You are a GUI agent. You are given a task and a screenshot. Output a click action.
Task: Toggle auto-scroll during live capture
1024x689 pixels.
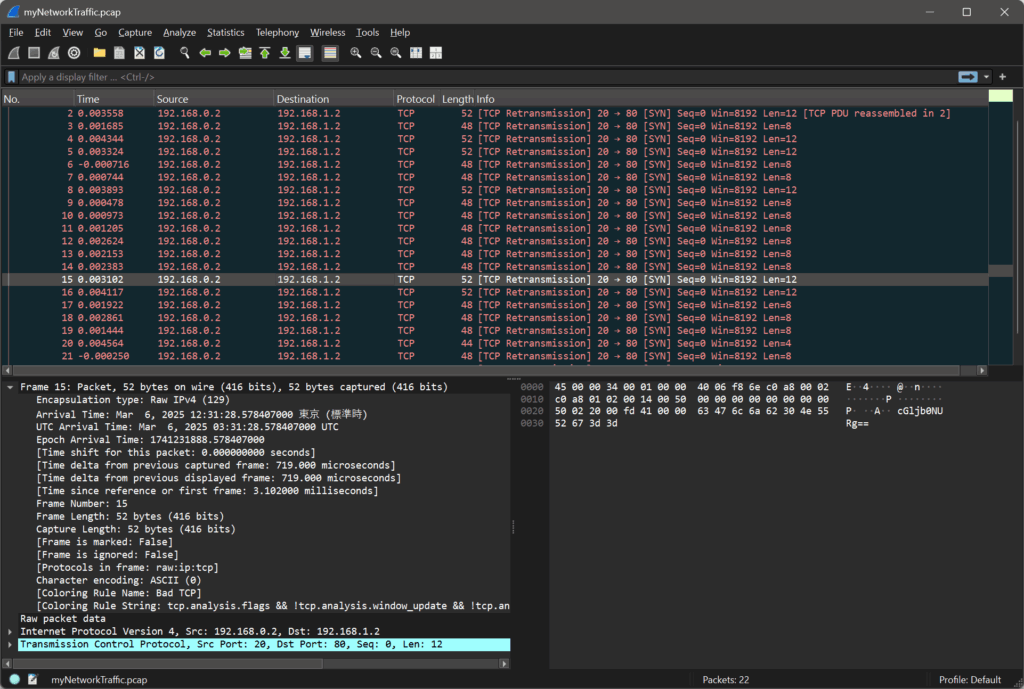click(305, 53)
